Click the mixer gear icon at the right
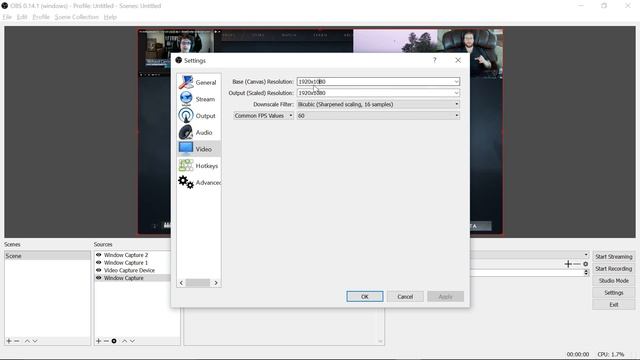This screenshot has height=360, width=640. pyautogui.click(x=586, y=264)
